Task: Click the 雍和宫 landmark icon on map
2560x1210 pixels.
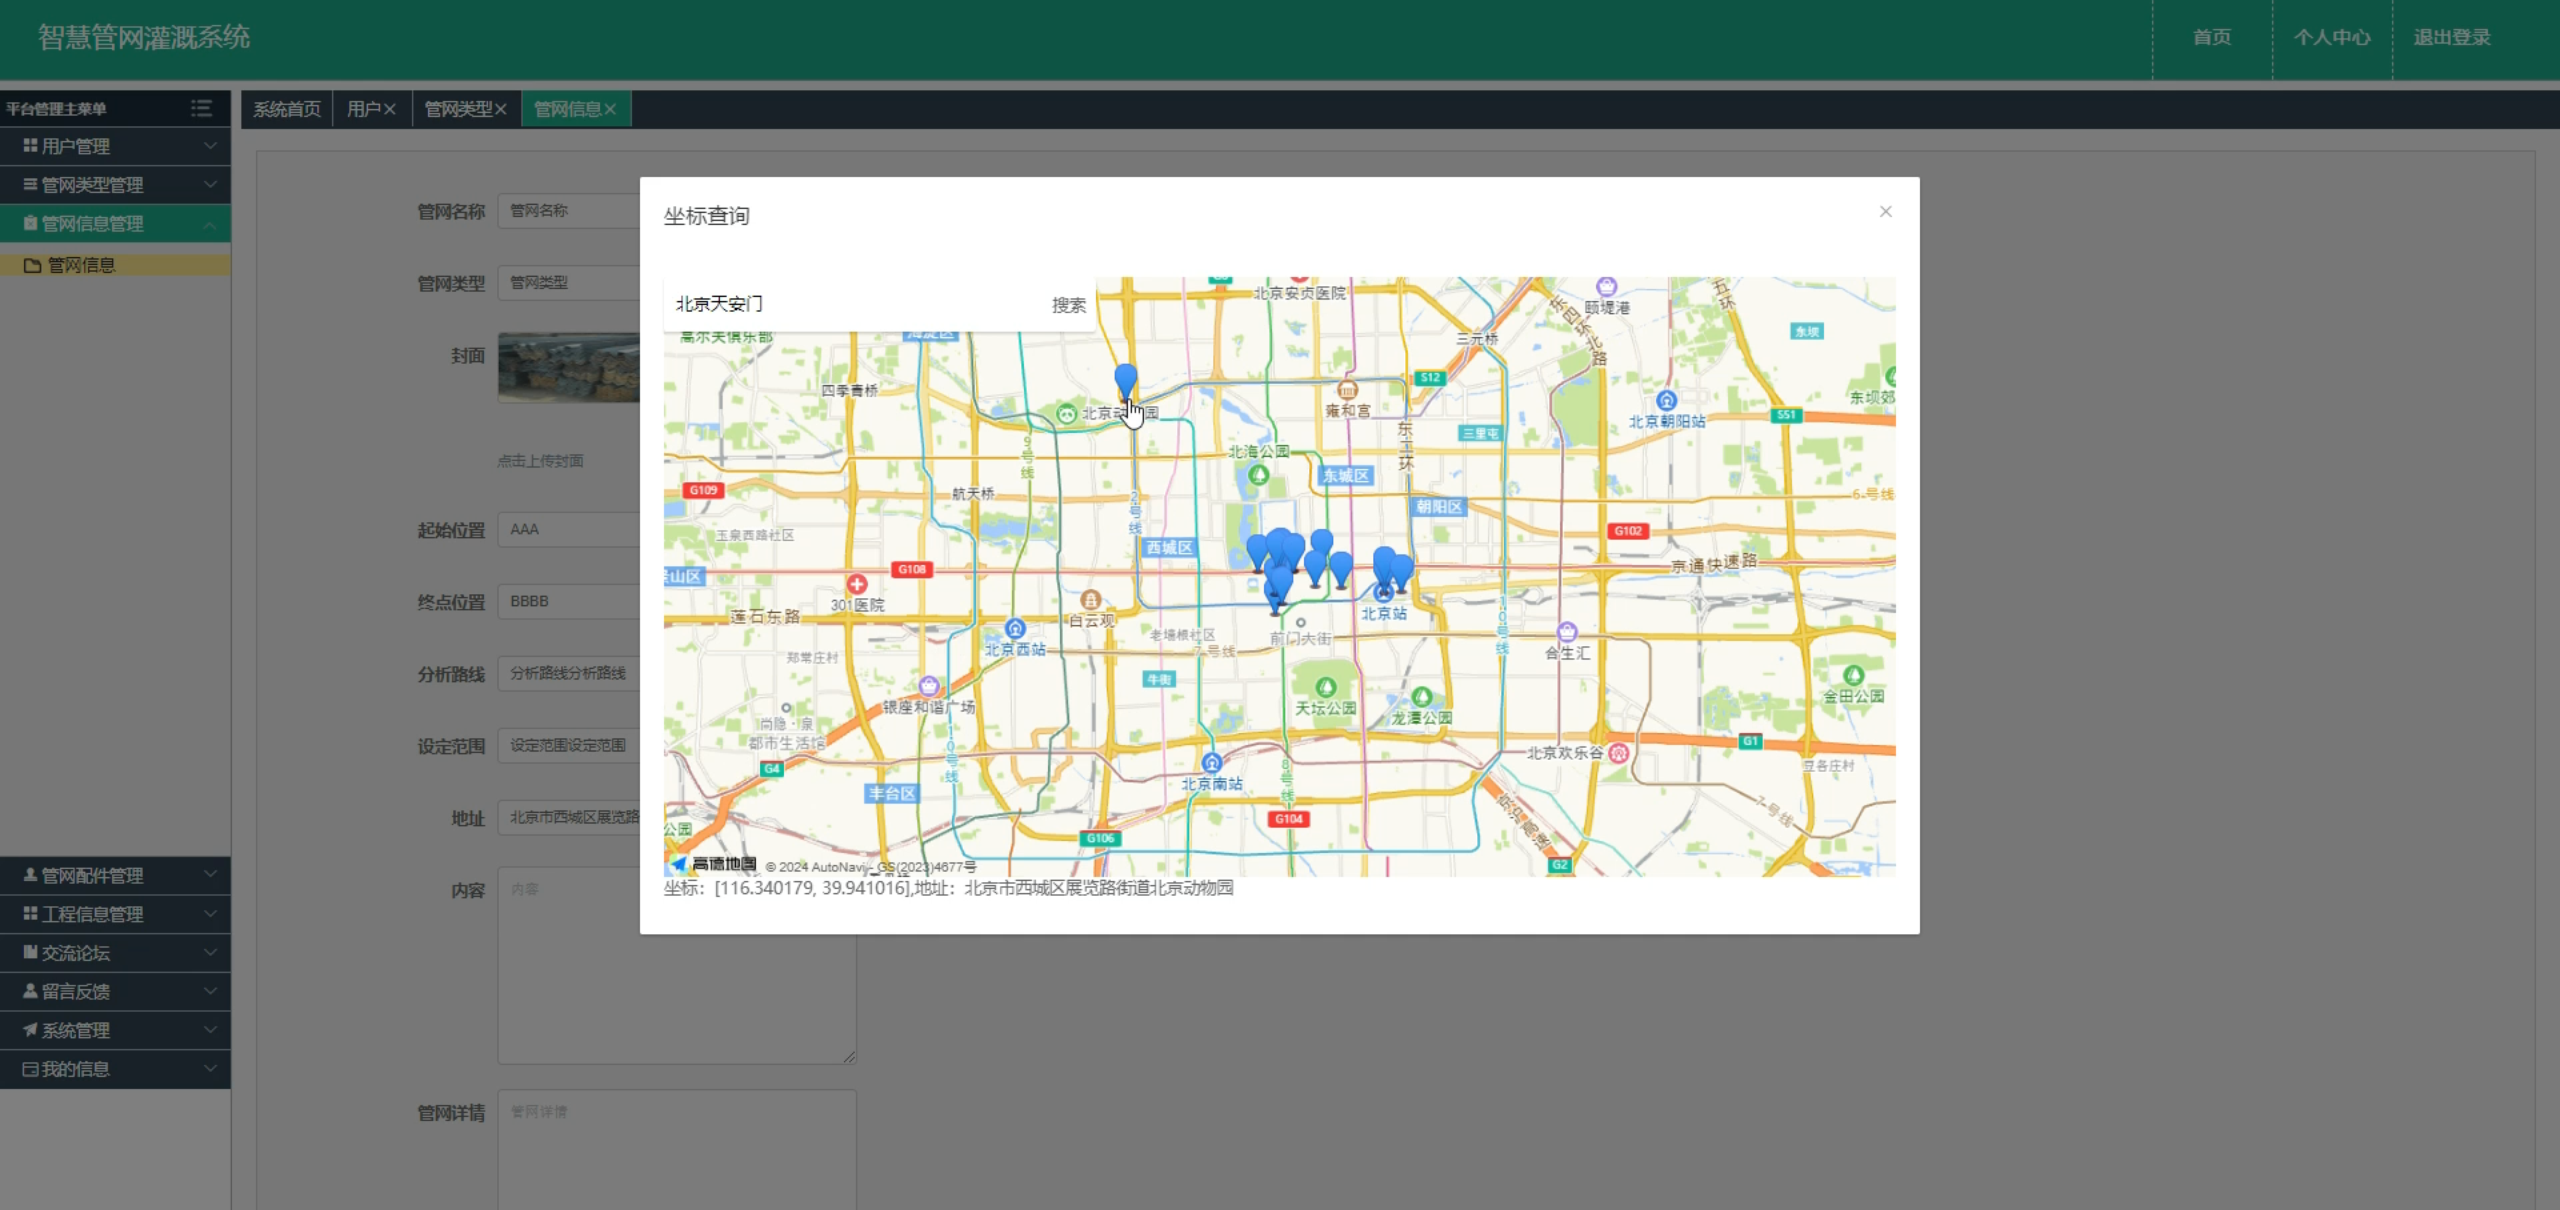Action: point(1347,390)
